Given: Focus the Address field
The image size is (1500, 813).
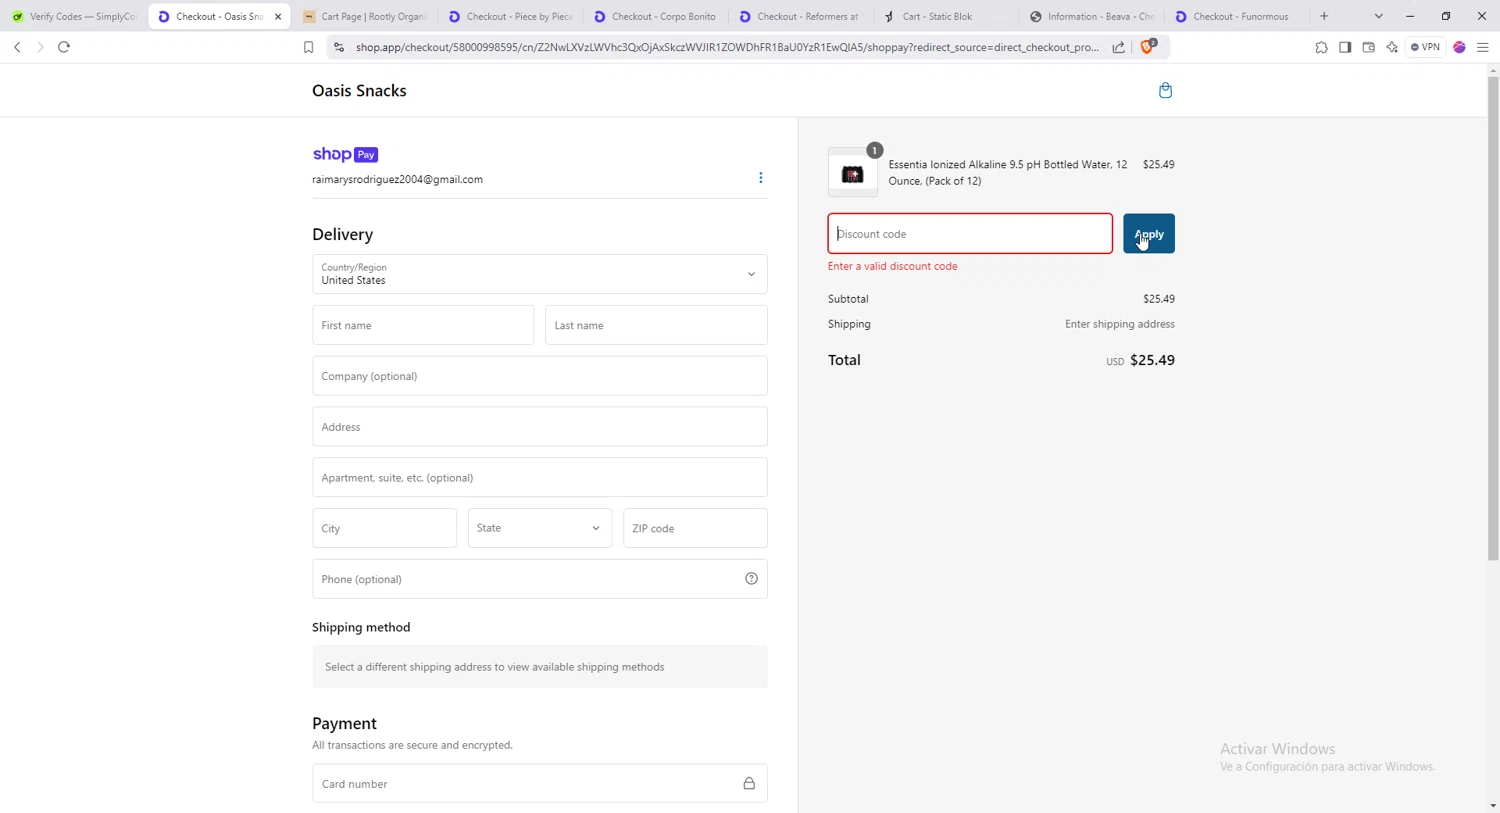Looking at the screenshot, I should (x=540, y=427).
